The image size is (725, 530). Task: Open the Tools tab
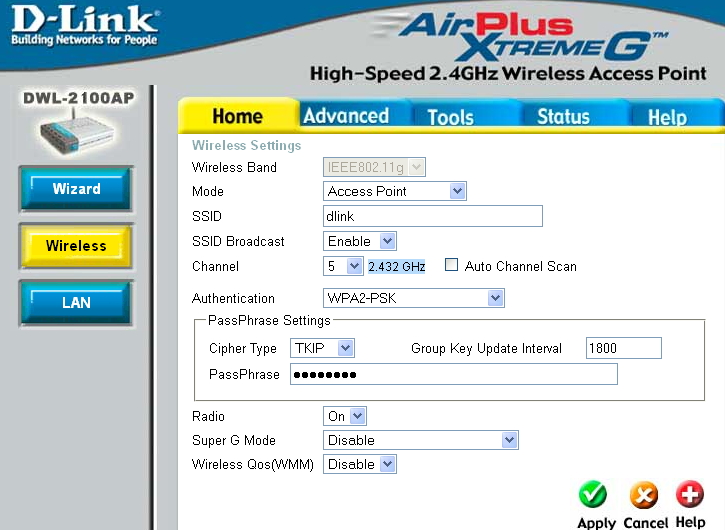(x=450, y=117)
